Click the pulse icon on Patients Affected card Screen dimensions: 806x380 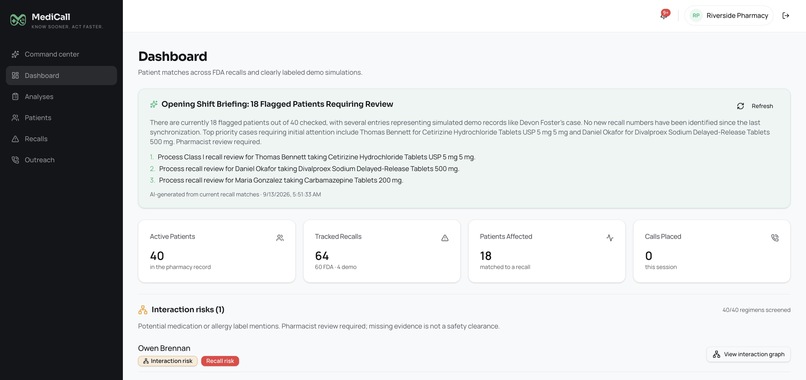[x=610, y=238]
